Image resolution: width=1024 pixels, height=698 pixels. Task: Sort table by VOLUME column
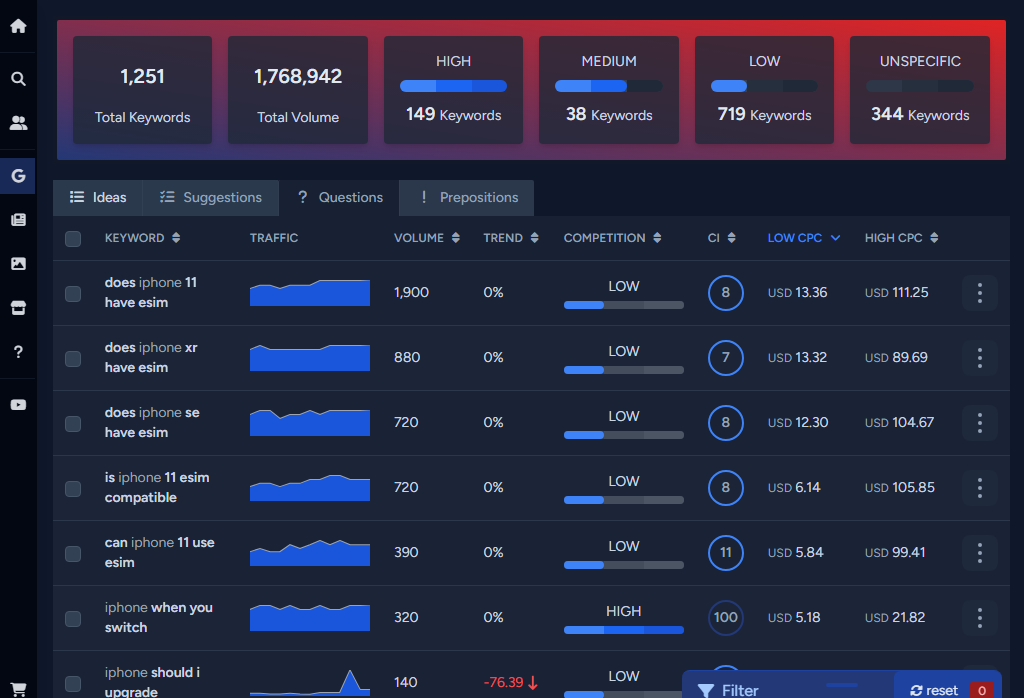pyautogui.click(x=426, y=238)
